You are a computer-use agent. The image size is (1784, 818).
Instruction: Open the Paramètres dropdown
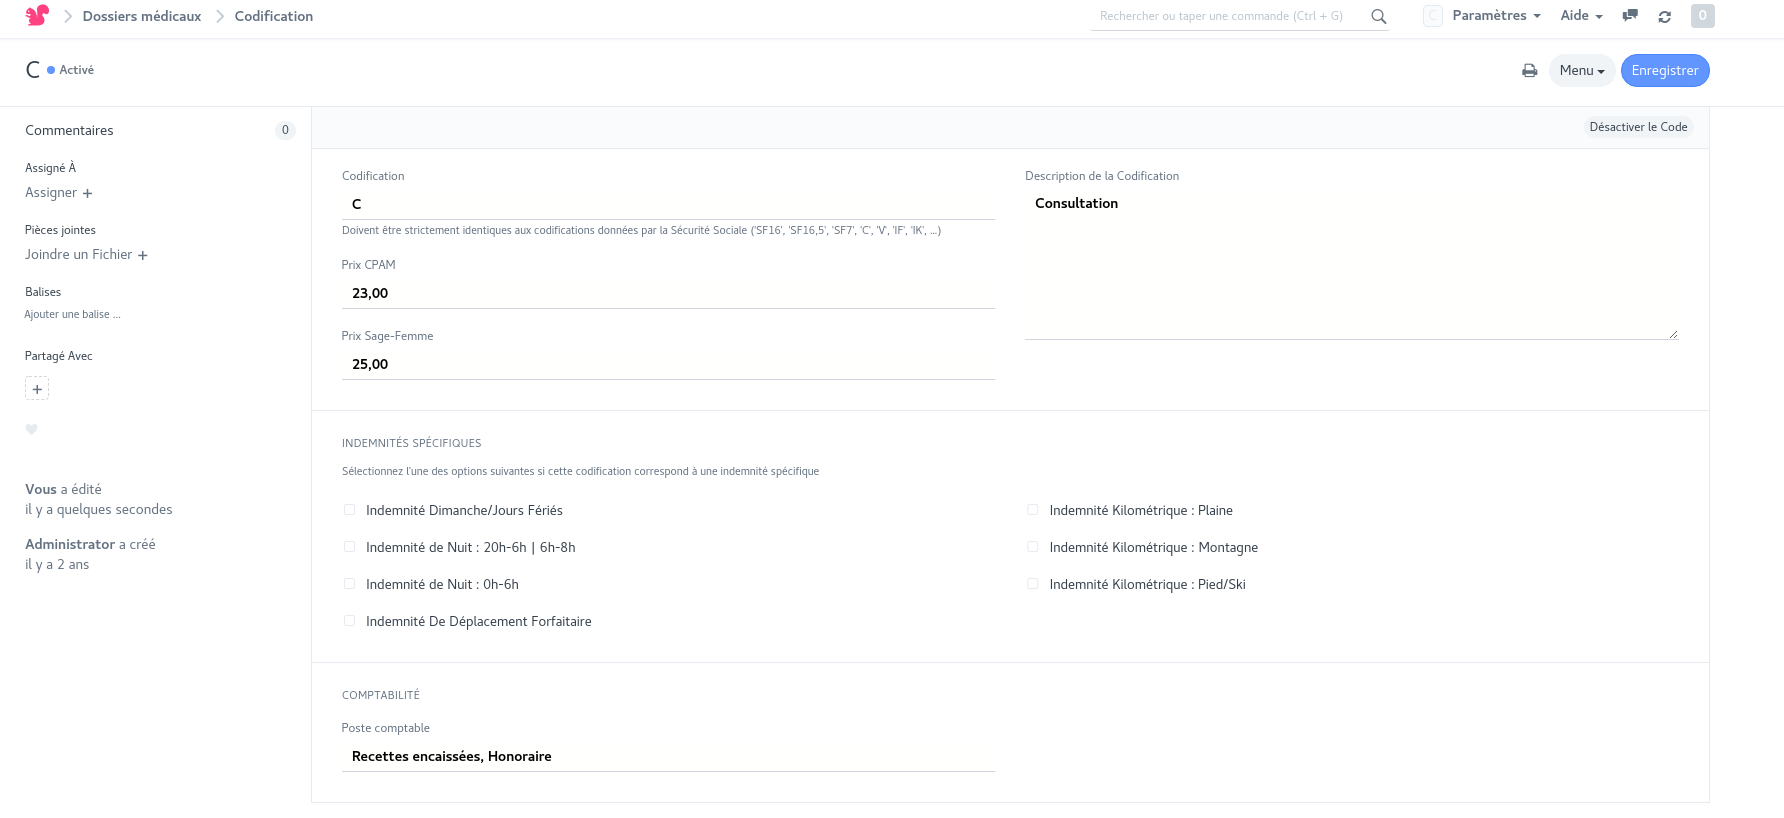pyautogui.click(x=1496, y=16)
